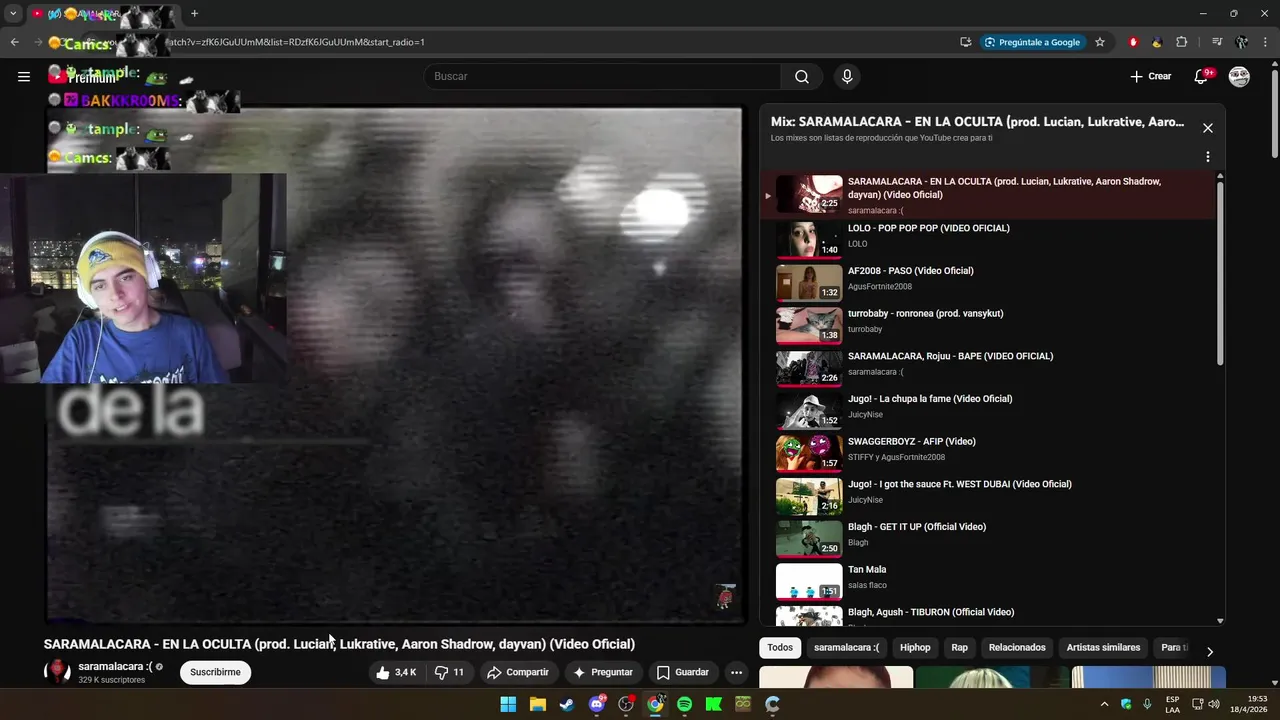The image size is (1280, 720).
Task: Click the playlist scrollbar up arrow
Action: tap(1220, 176)
